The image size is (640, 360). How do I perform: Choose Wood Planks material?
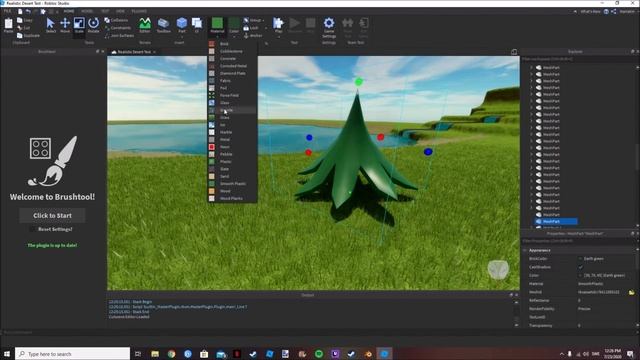pos(233,198)
